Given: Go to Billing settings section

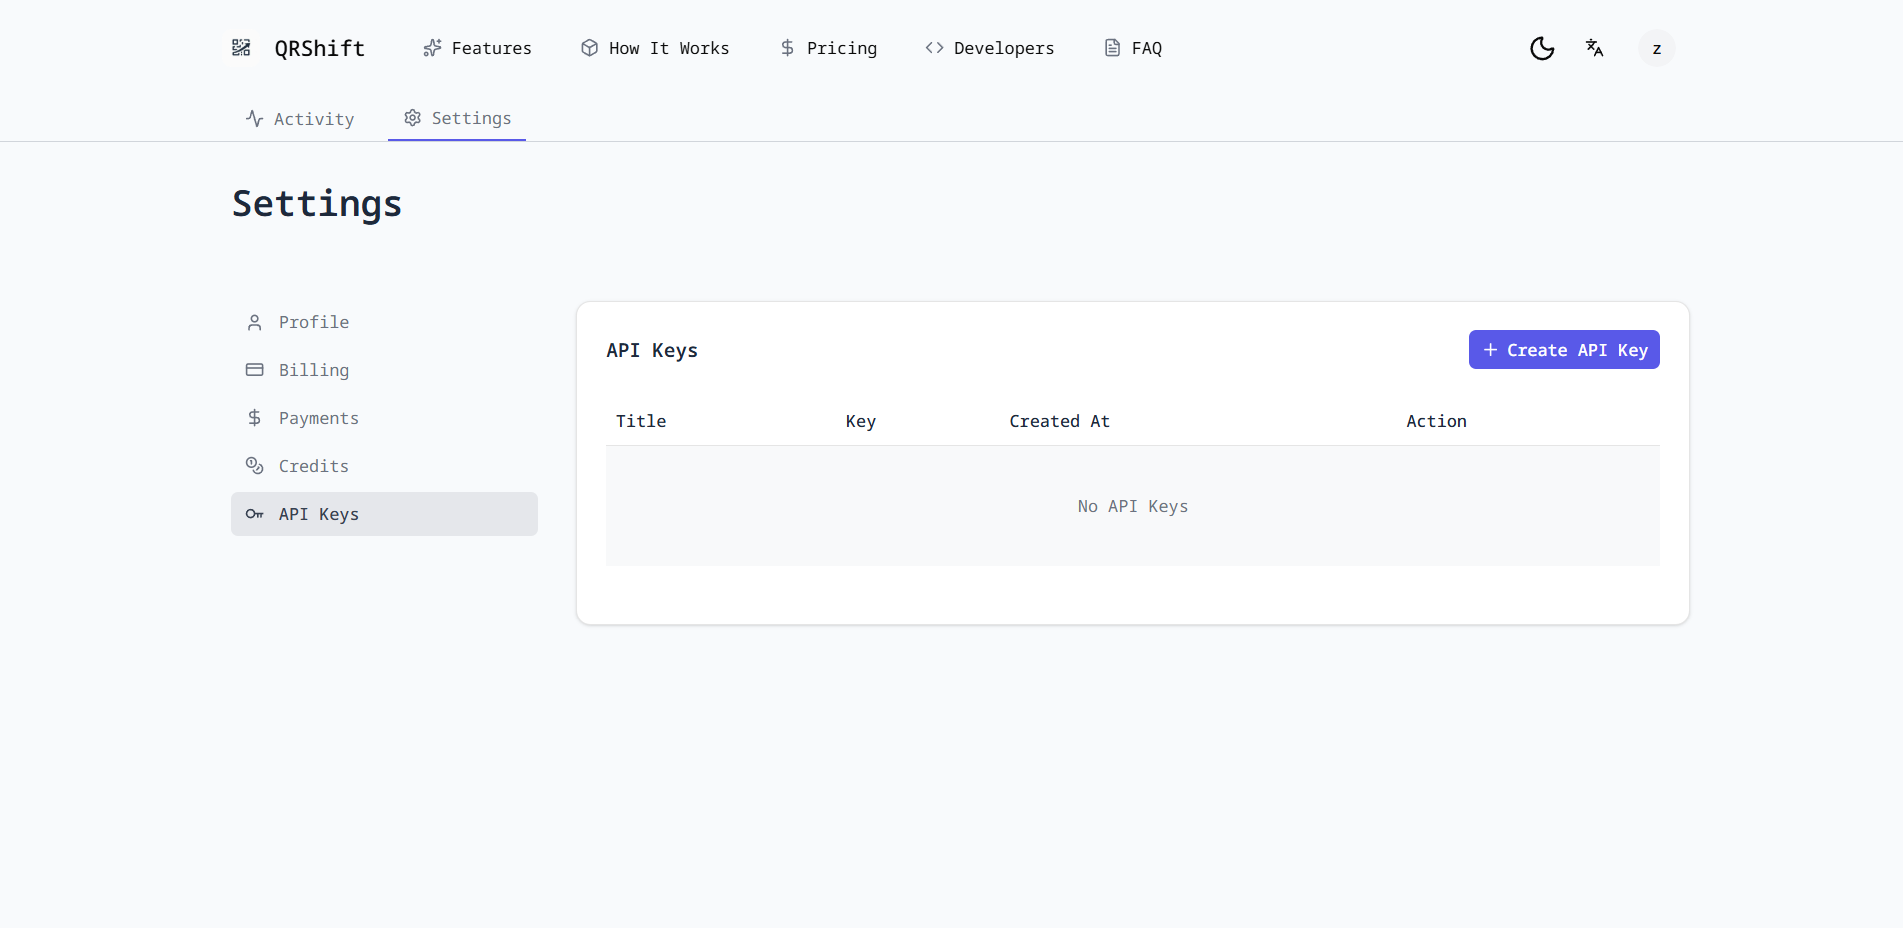Looking at the screenshot, I should [x=313, y=370].
